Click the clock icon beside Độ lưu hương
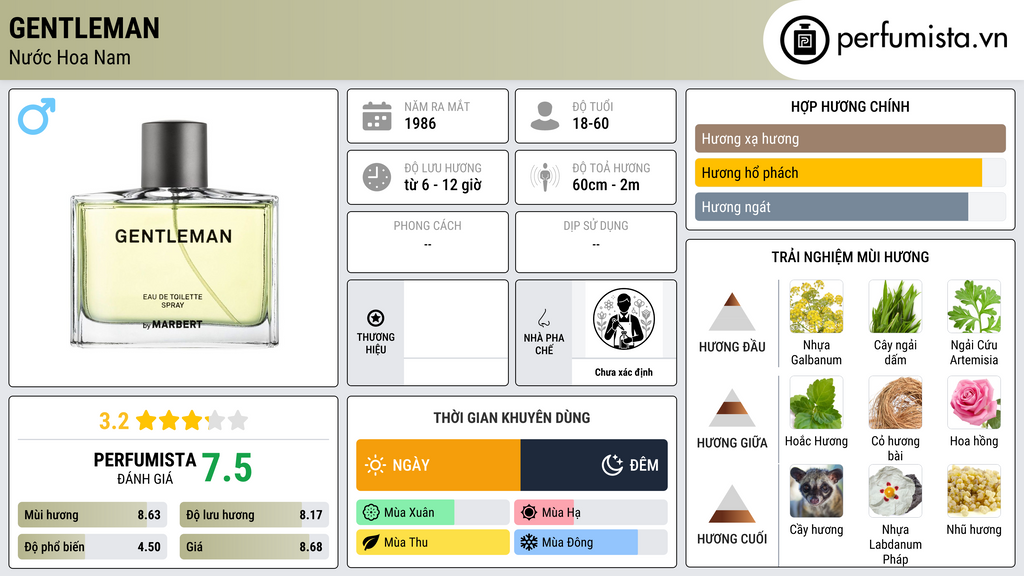The image size is (1024, 576). click(x=377, y=177)
